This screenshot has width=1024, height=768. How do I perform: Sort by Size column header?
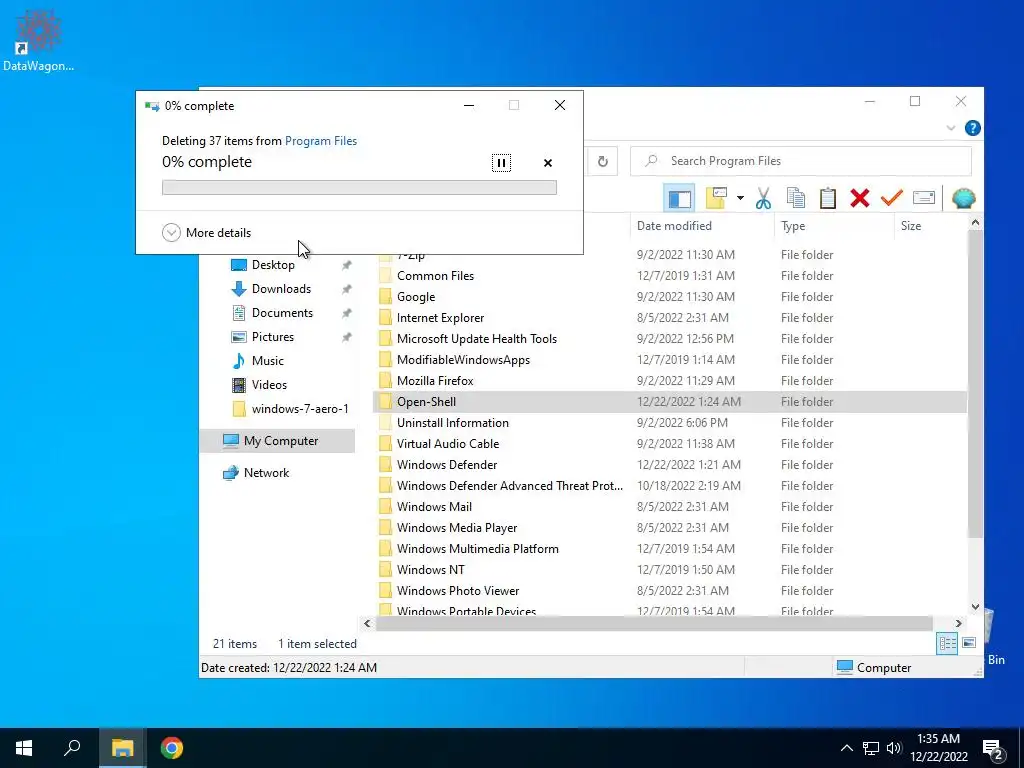coord(910,226)
